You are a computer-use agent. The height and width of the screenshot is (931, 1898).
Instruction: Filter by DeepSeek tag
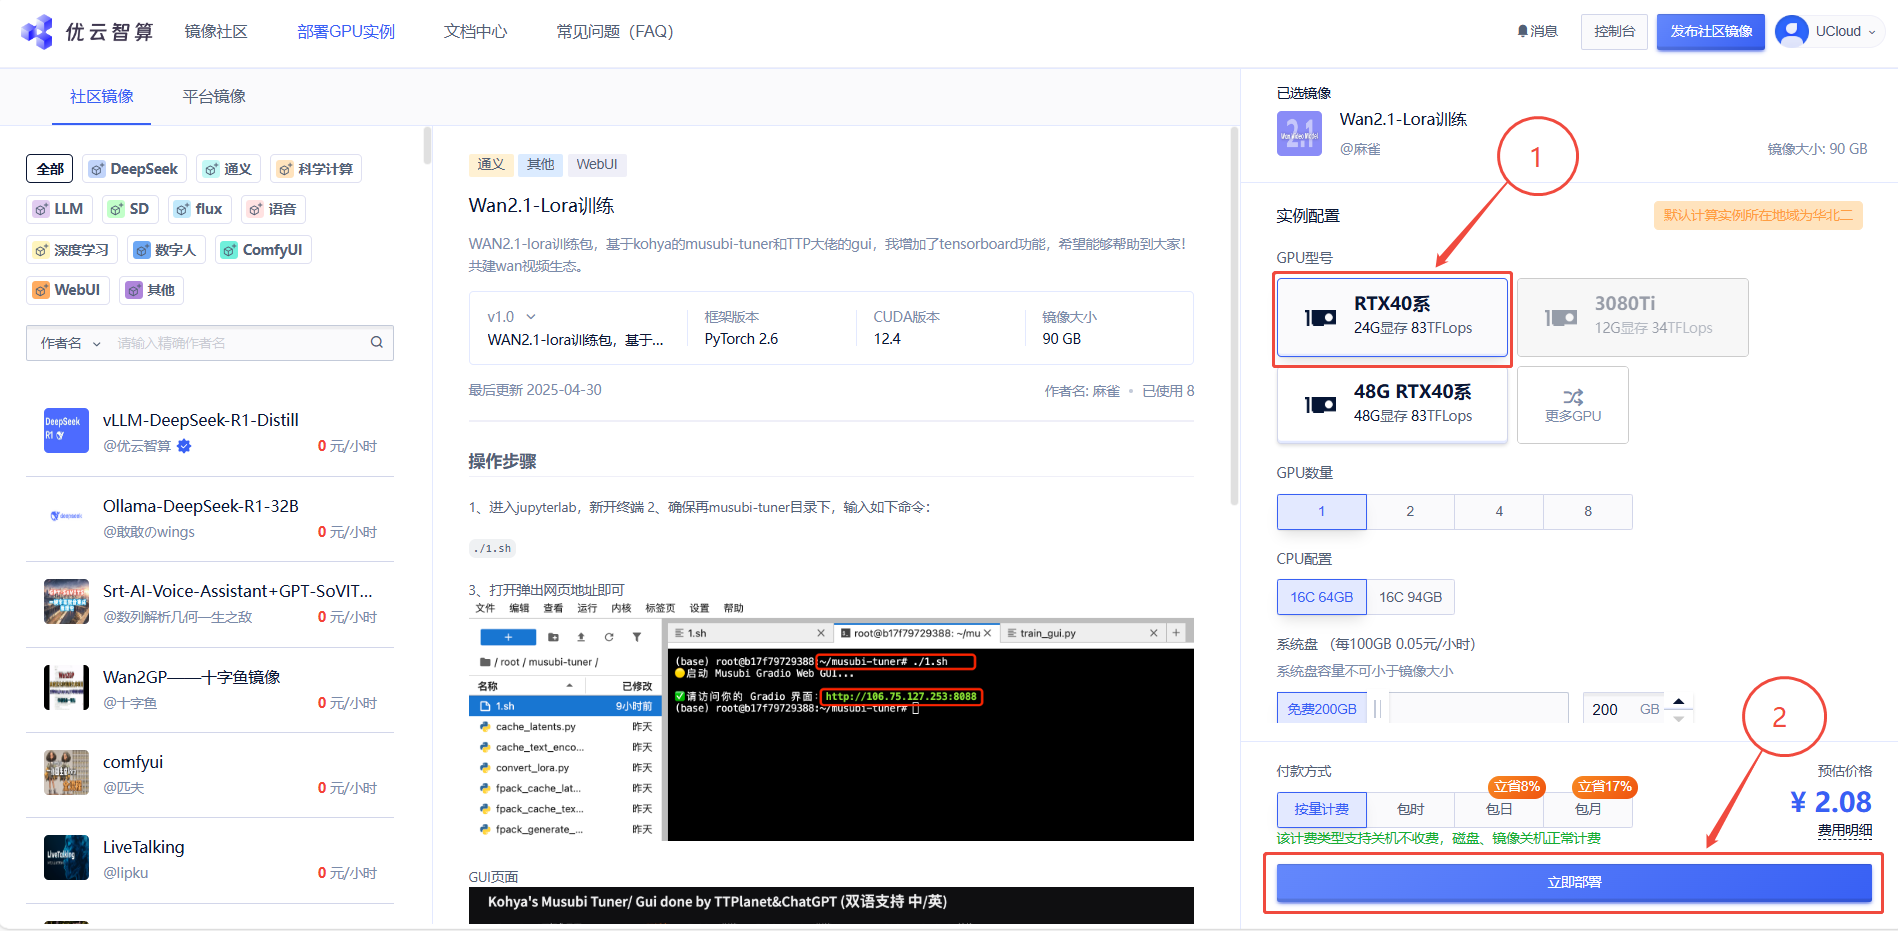click(x=135, y=169)
